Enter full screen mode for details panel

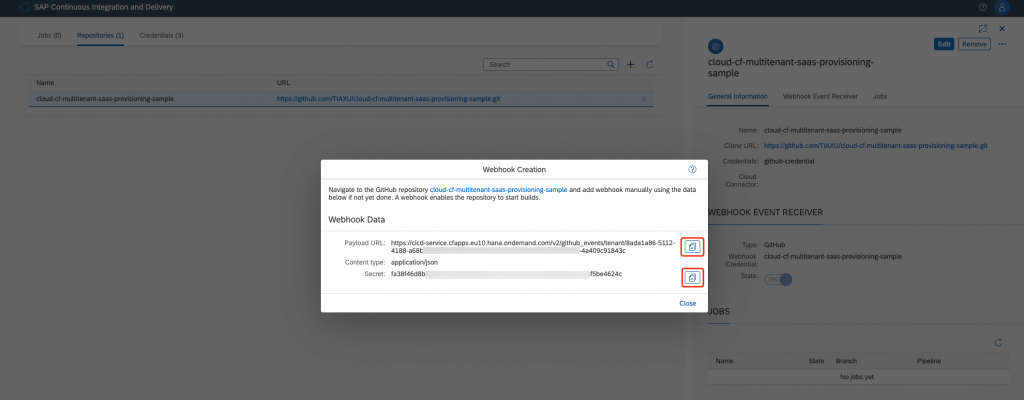[x=983, y=29]
